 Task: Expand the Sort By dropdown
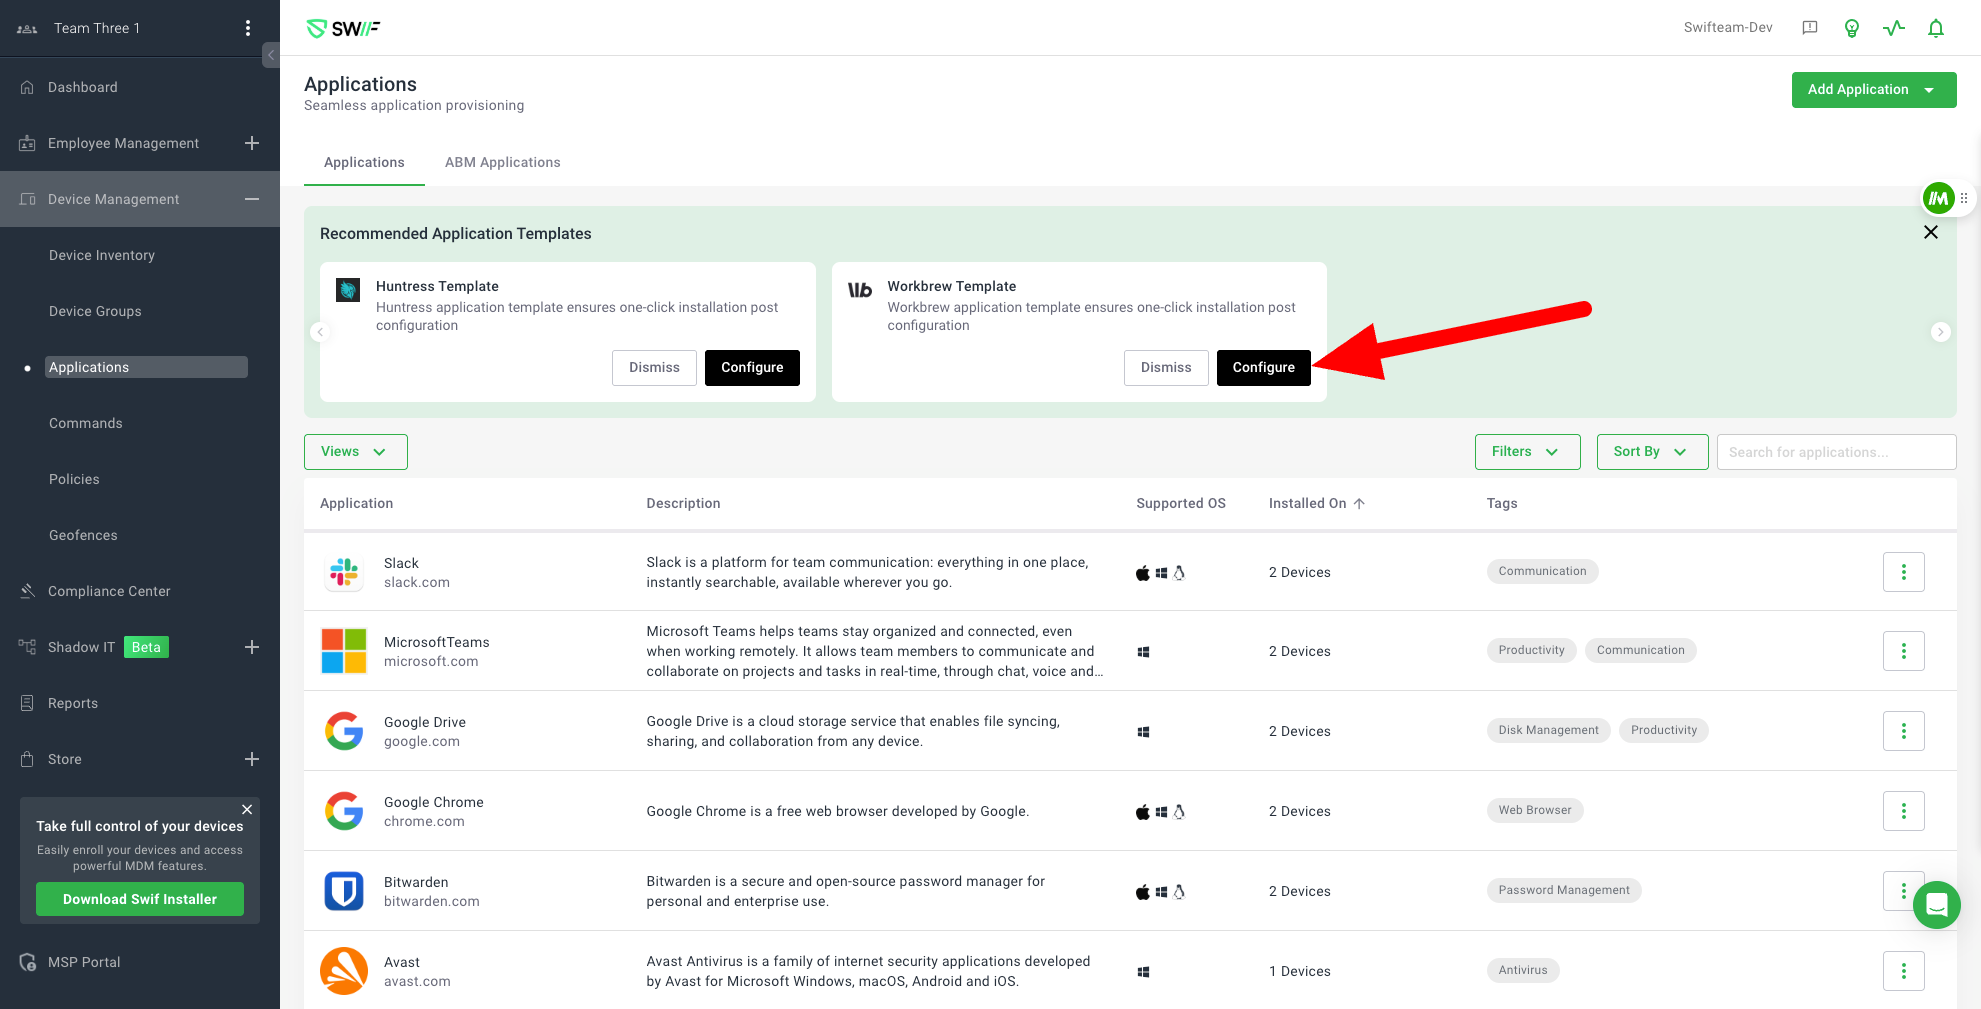(1651, 452)
